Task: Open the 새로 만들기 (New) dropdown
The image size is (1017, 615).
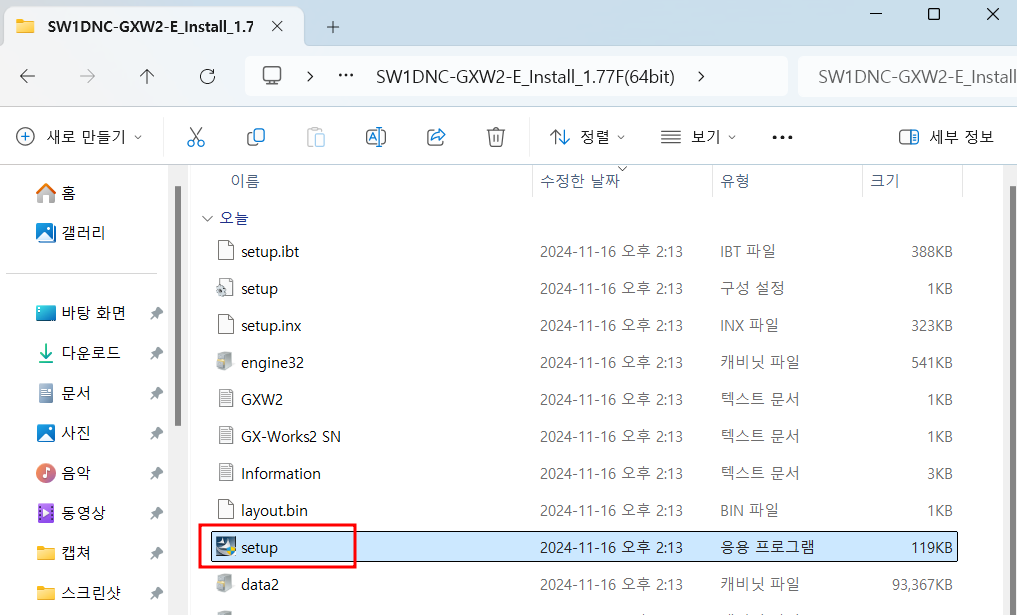Action: tap(78, 137)
